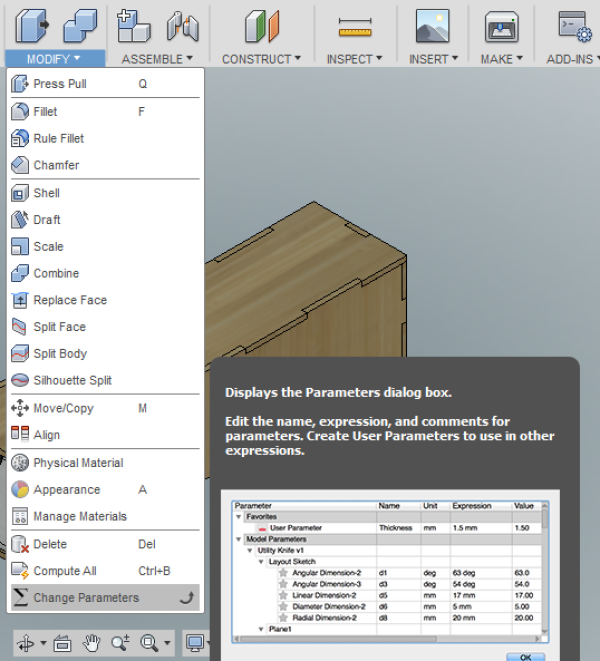Expand the ASSEMBLE dropdown

pyautogui.click(x=157, y=59)
